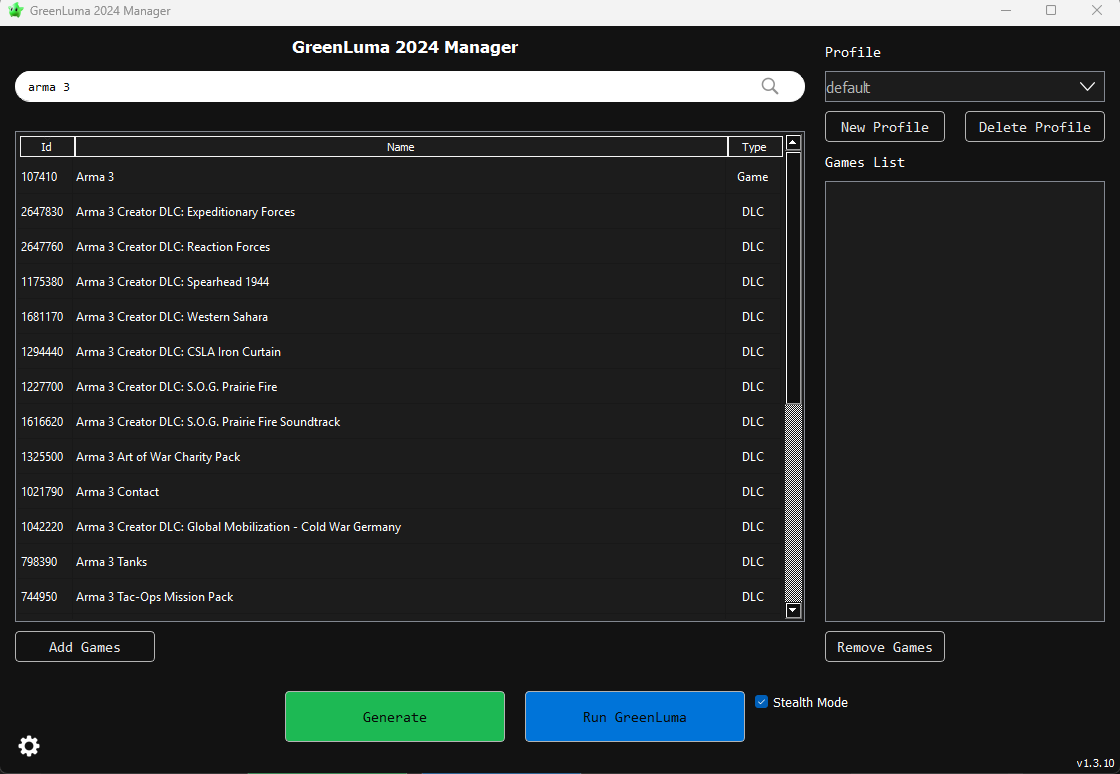Click the New Profile button
This screenshot has height=774, width=1120.
(x=884, y=127)
